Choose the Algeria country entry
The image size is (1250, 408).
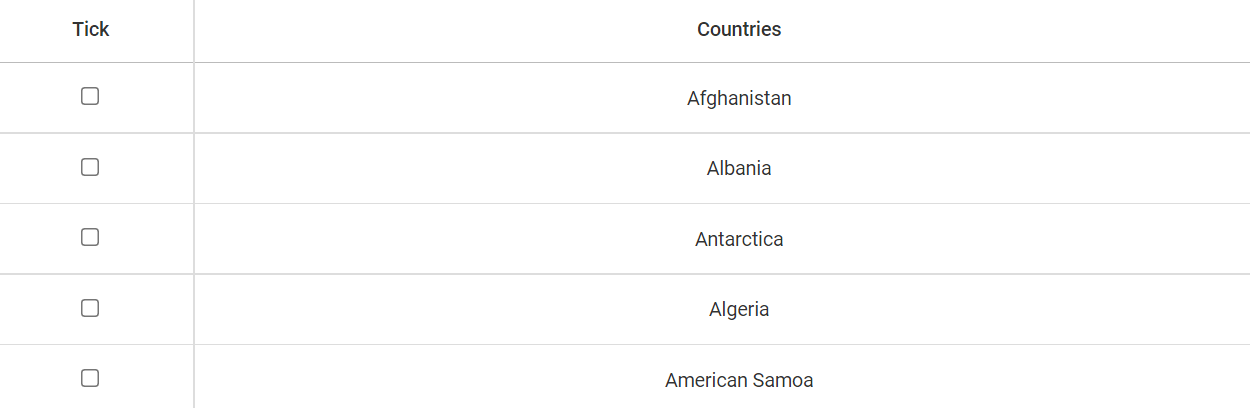click(739, 309)
